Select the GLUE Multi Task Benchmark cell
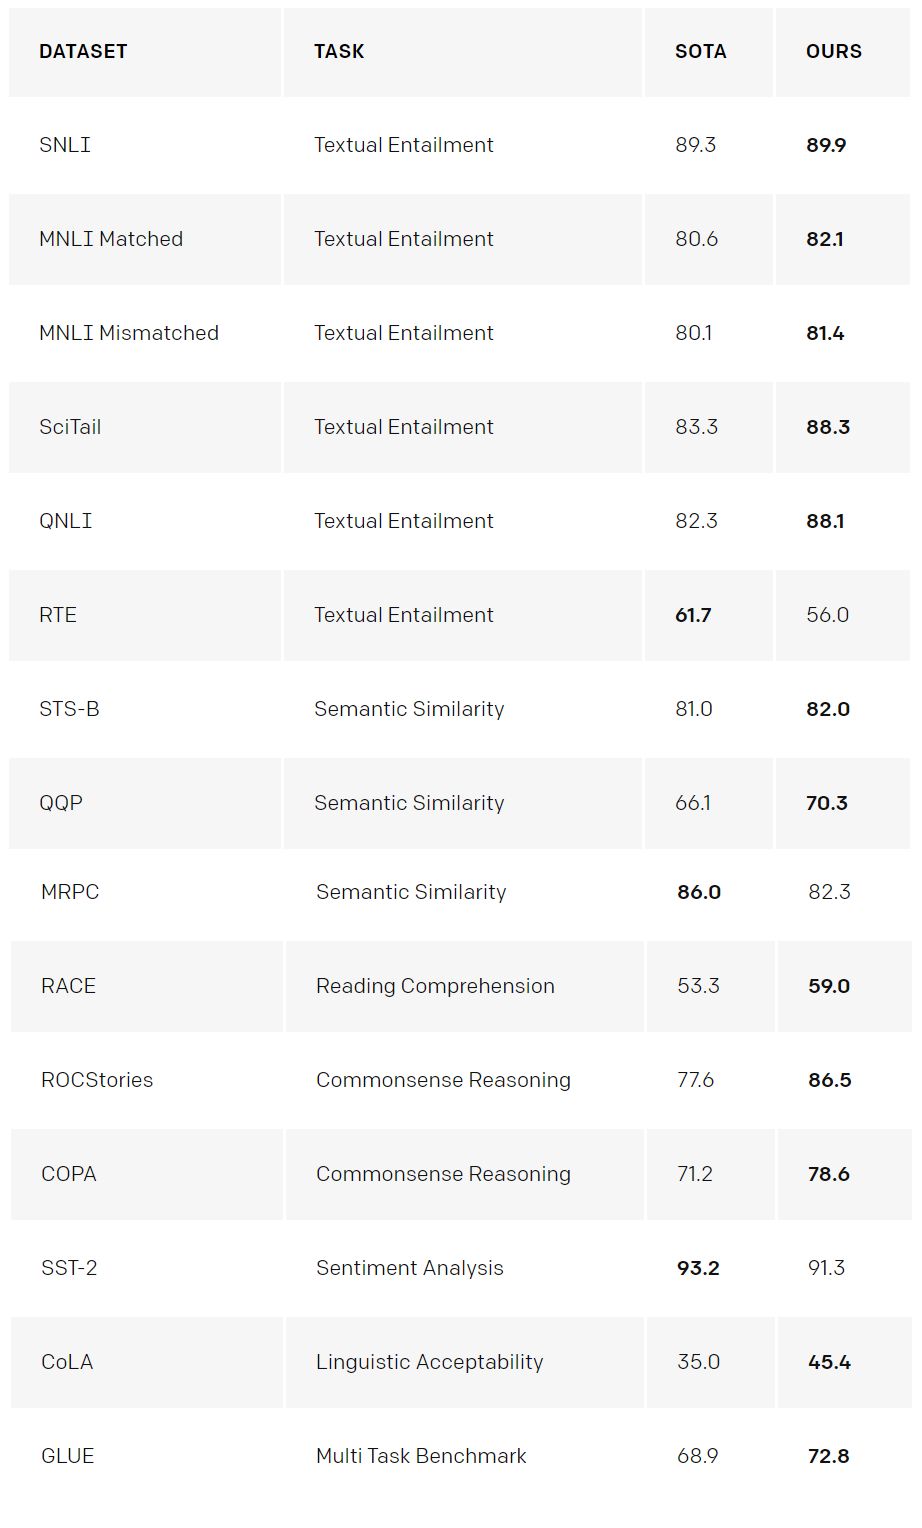This screenshot has width=922, height=1528. (x=421, y=1456)
